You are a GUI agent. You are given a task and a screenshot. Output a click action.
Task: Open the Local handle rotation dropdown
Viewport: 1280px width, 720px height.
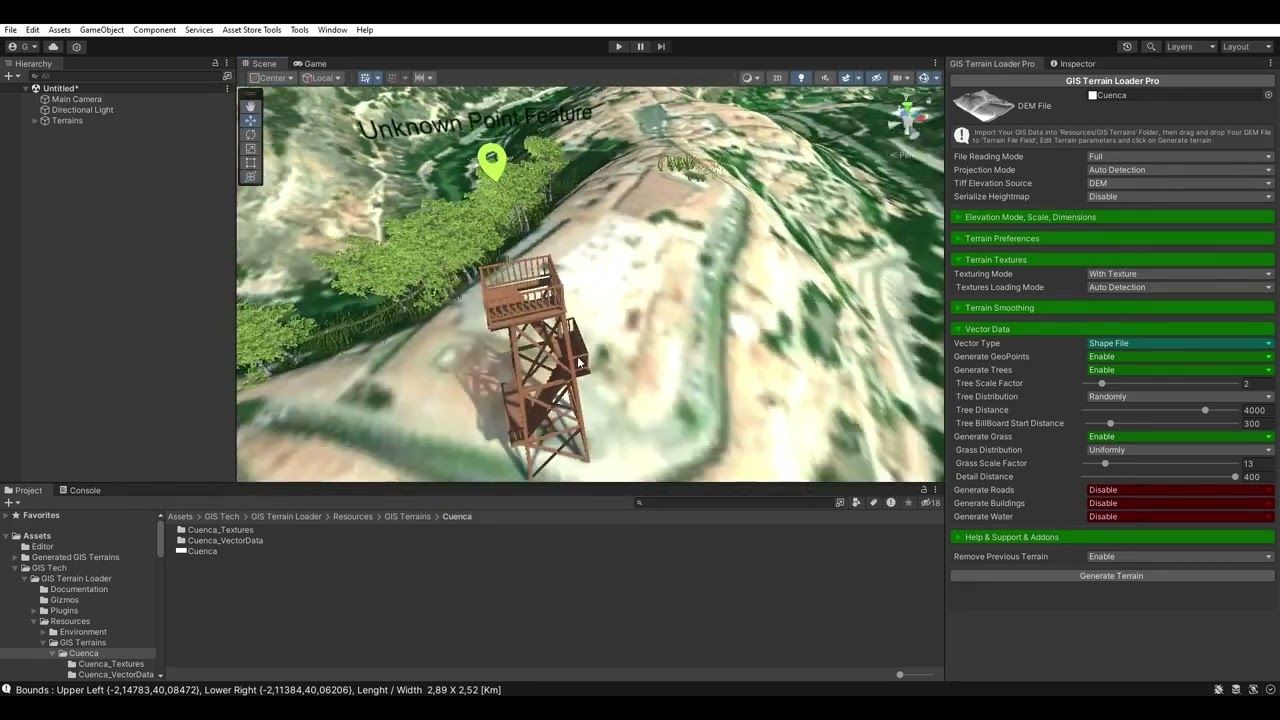(x=321, y=78)
